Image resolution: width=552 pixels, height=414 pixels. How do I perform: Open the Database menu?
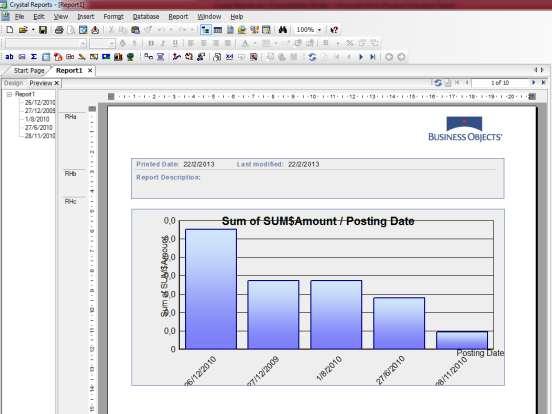coord(146,17)
